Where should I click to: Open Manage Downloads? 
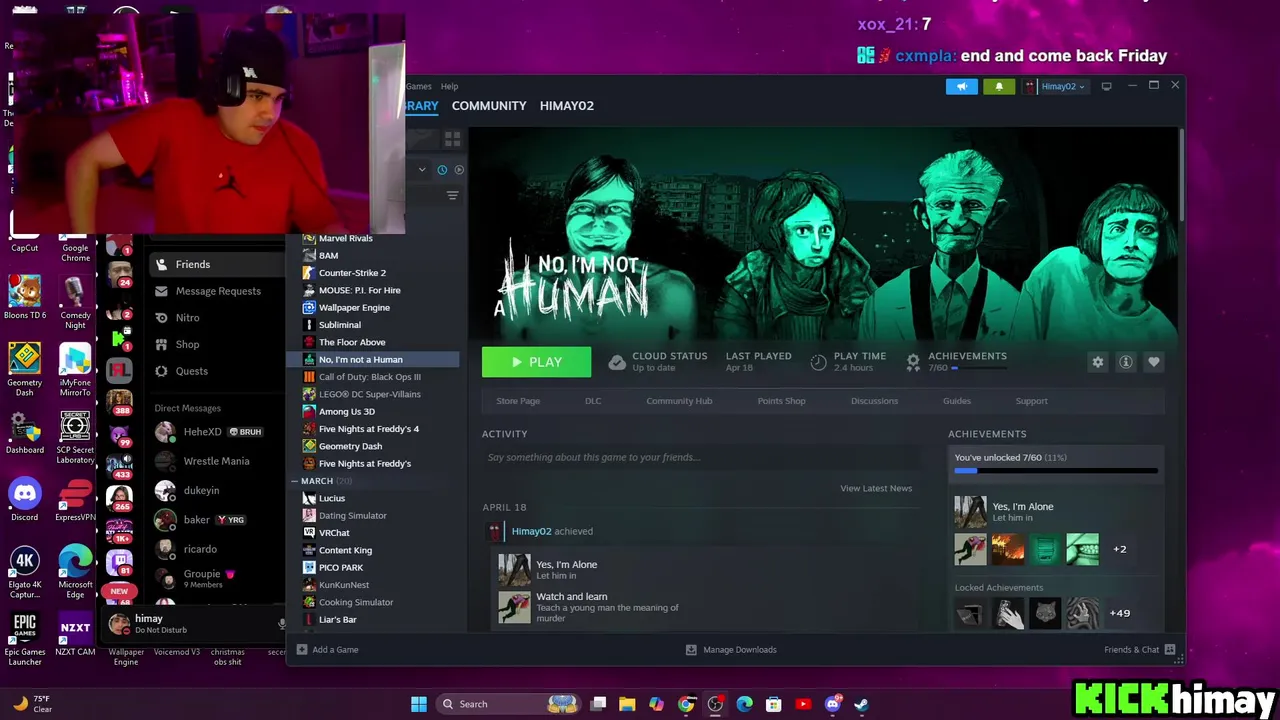[x=731, y=650]
